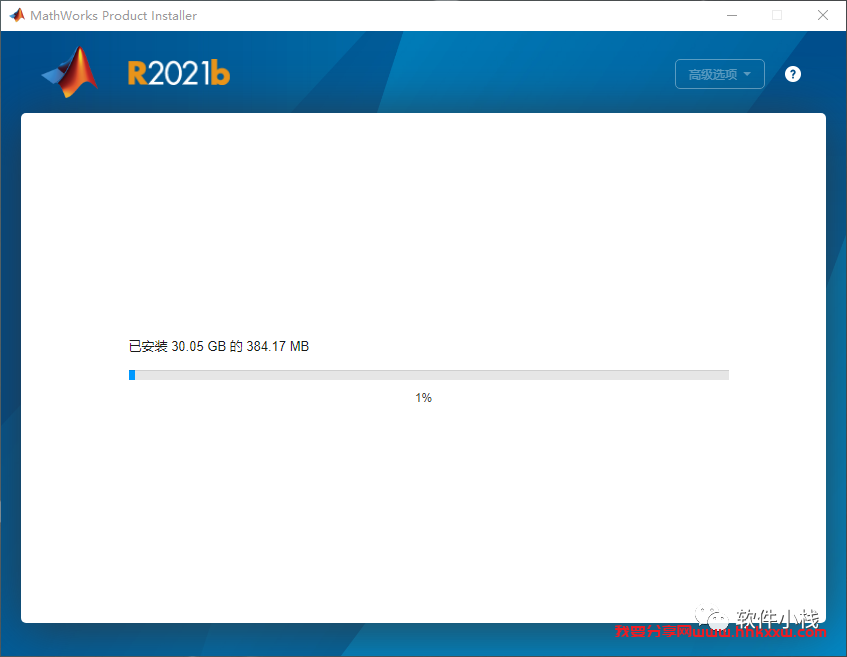Open the 高级选项 dropdown menu
This screenshot has height=657, width=847.
click(x=720, y=74)
